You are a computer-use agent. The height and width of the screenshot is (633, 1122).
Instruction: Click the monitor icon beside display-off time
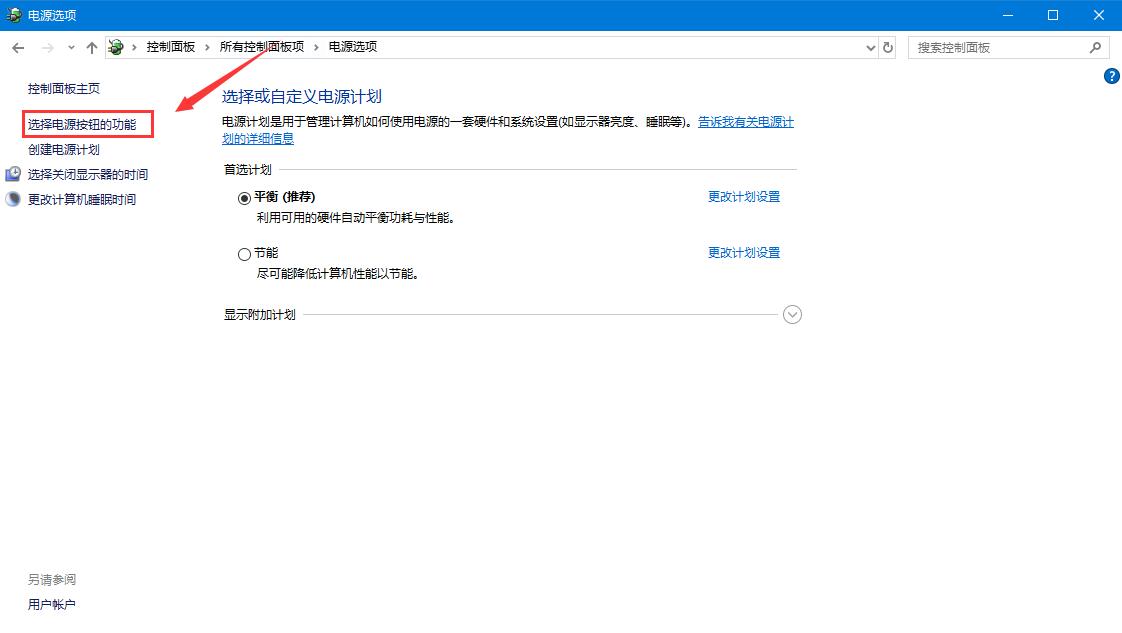point(13,174)
